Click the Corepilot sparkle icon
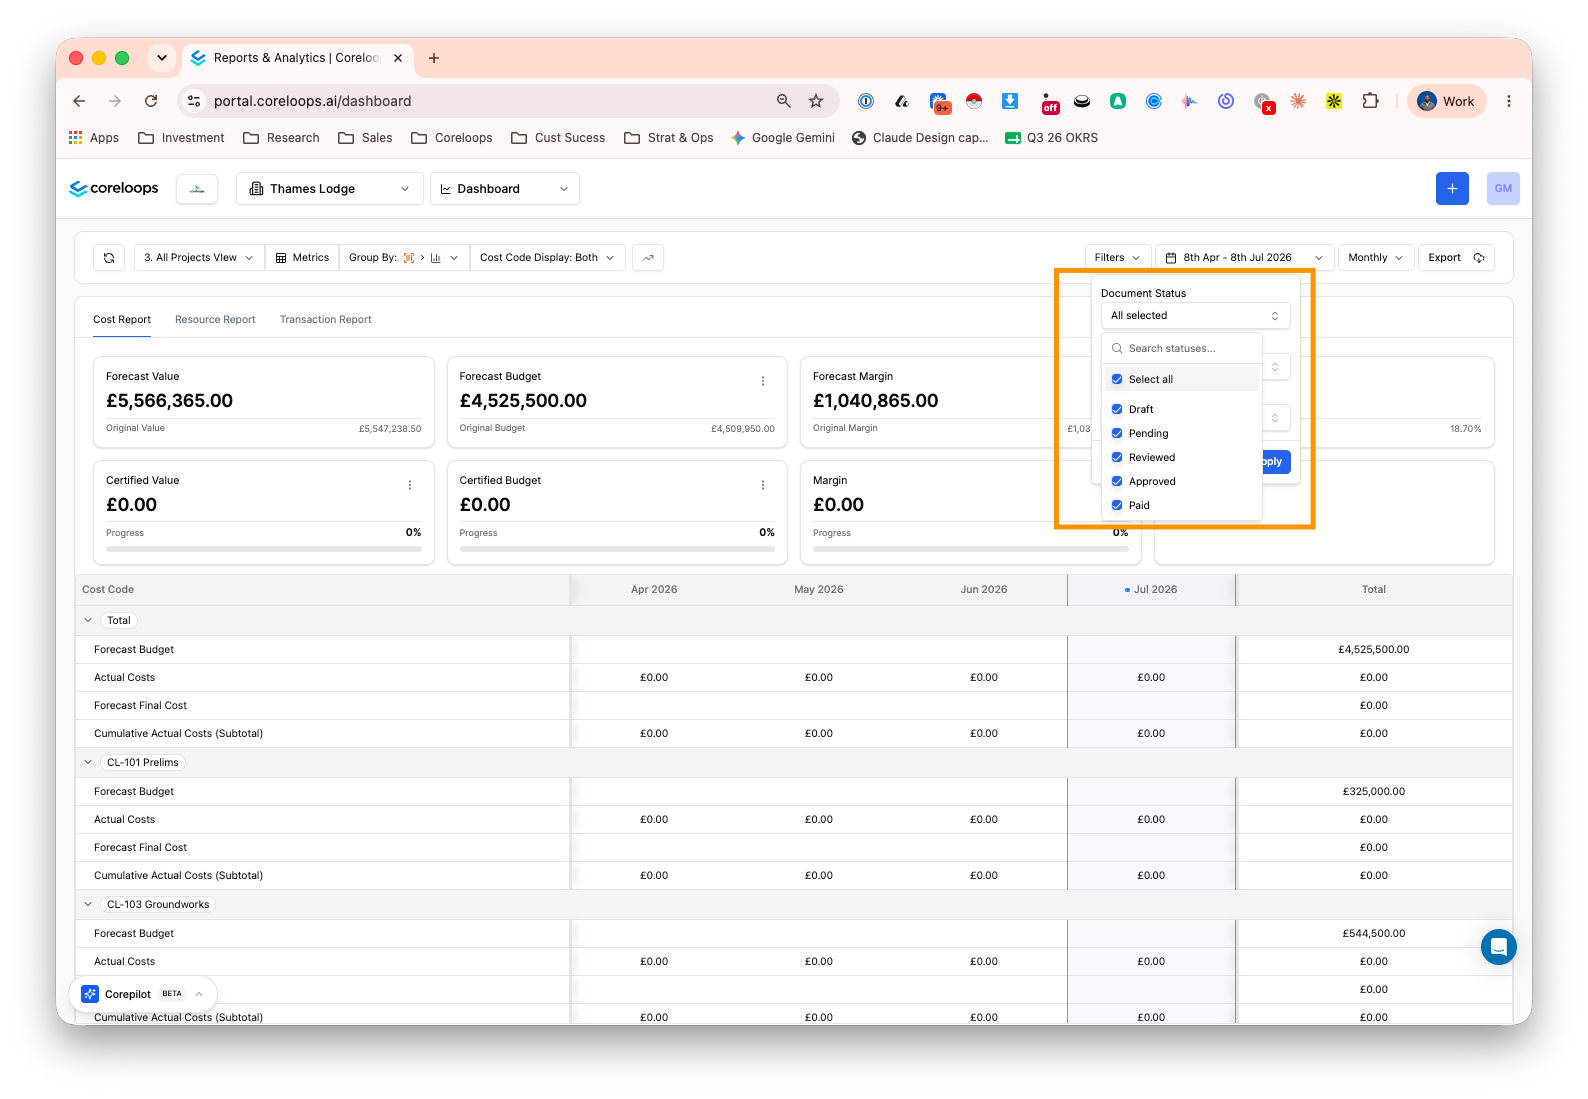This screenshot has width=1588, height=1099. pos(90,994)
